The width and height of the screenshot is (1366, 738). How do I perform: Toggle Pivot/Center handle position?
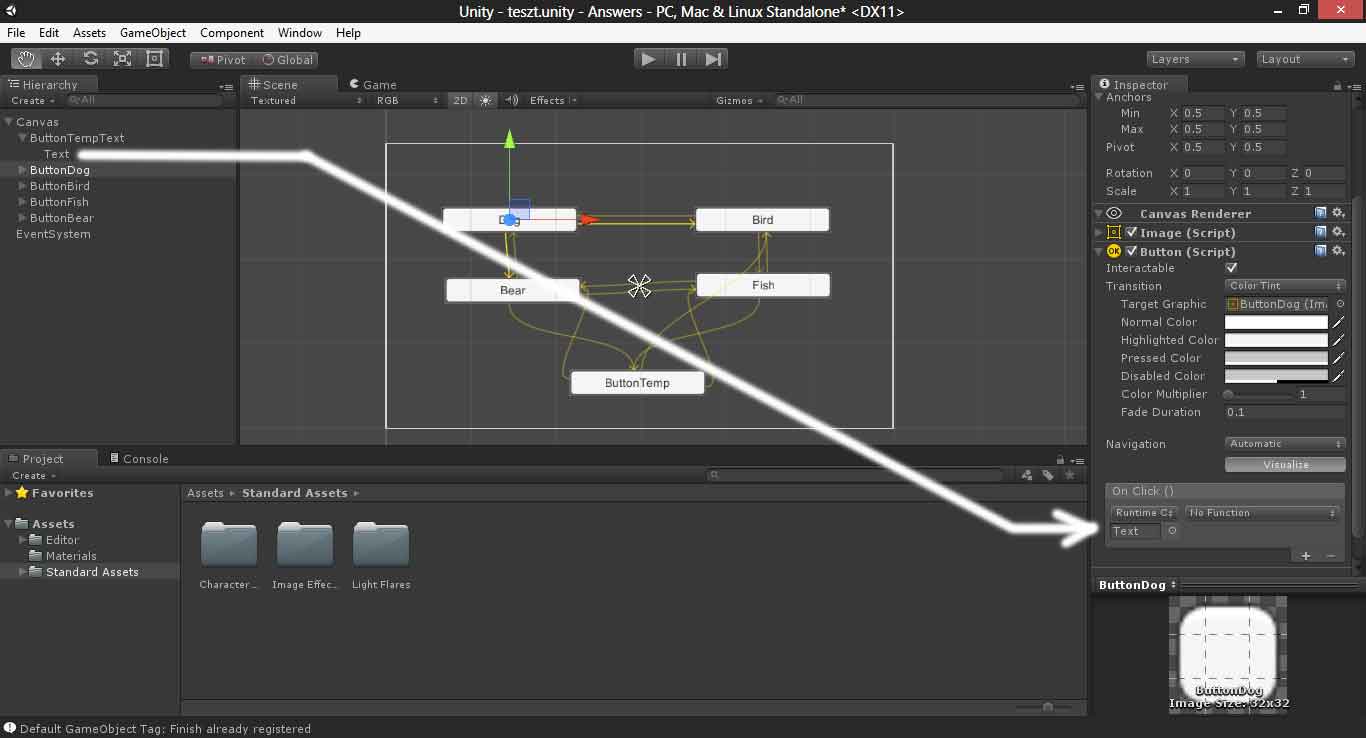(x=222, y=60)
